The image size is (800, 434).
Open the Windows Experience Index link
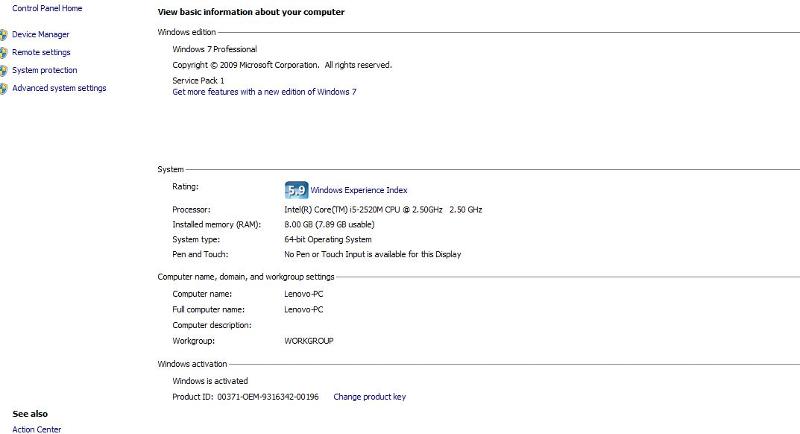359,190
